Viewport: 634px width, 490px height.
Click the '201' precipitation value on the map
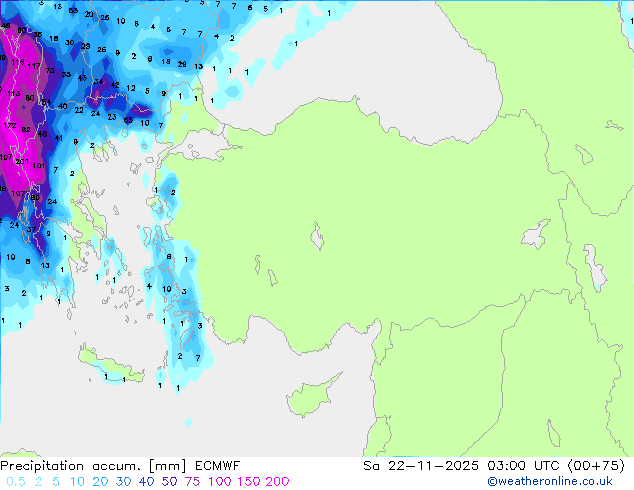[22, 162]
